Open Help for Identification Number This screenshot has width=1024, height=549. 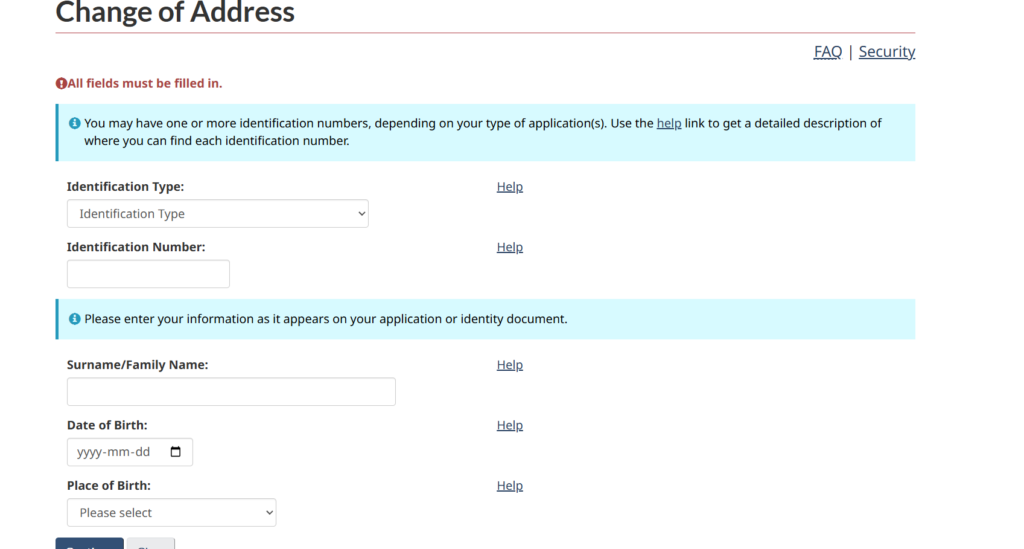coord(509,247)
